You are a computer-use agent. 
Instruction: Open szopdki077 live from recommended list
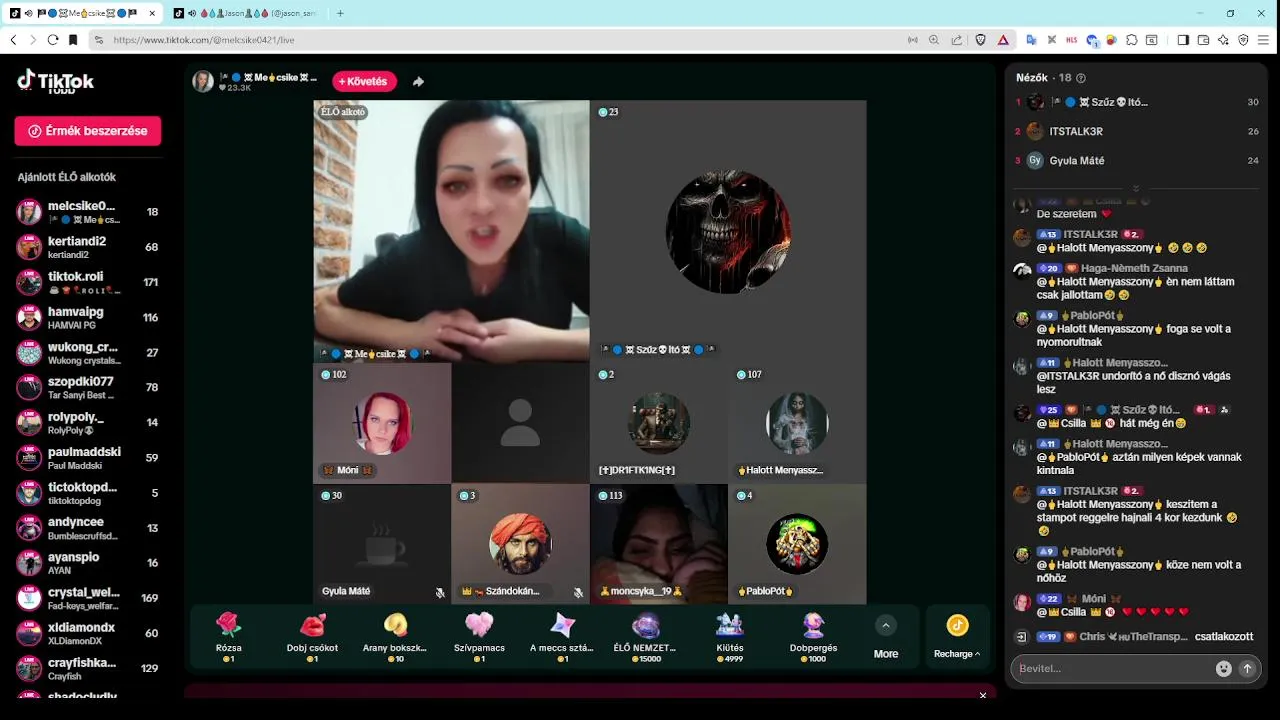(x=88, y=387)
